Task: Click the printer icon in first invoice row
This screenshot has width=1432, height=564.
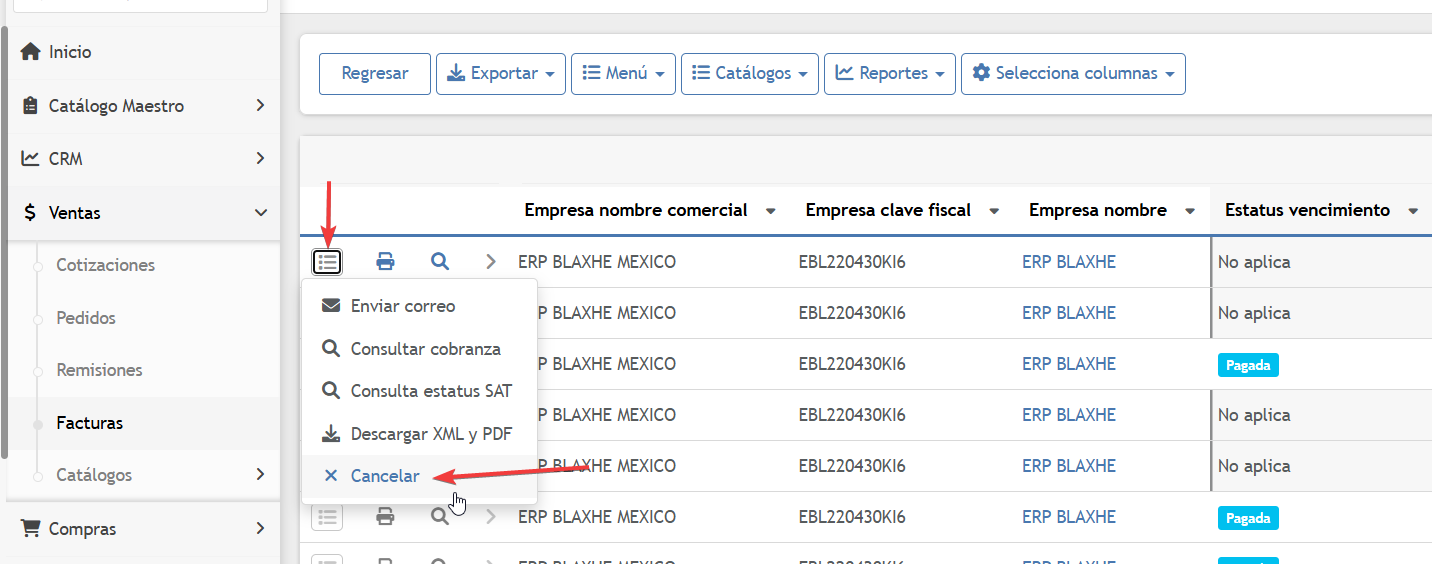Action: click(x=385, y=262)
